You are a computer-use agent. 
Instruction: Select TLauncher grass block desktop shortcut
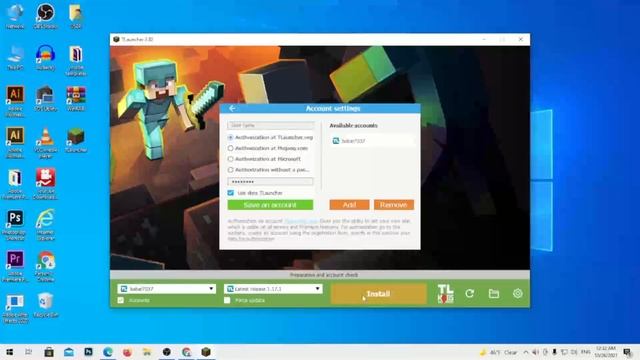tap(76, 140)
